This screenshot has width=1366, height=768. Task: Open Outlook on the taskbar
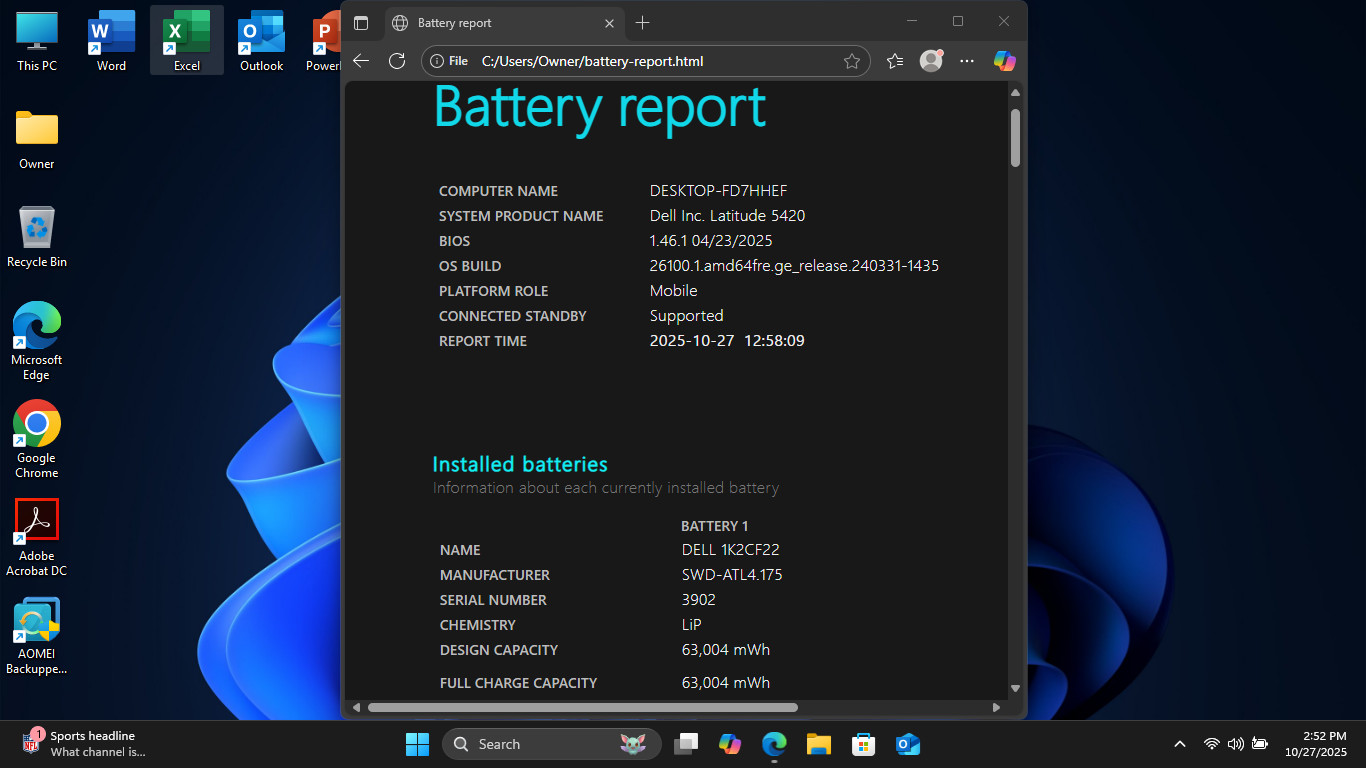coord(907,744)
